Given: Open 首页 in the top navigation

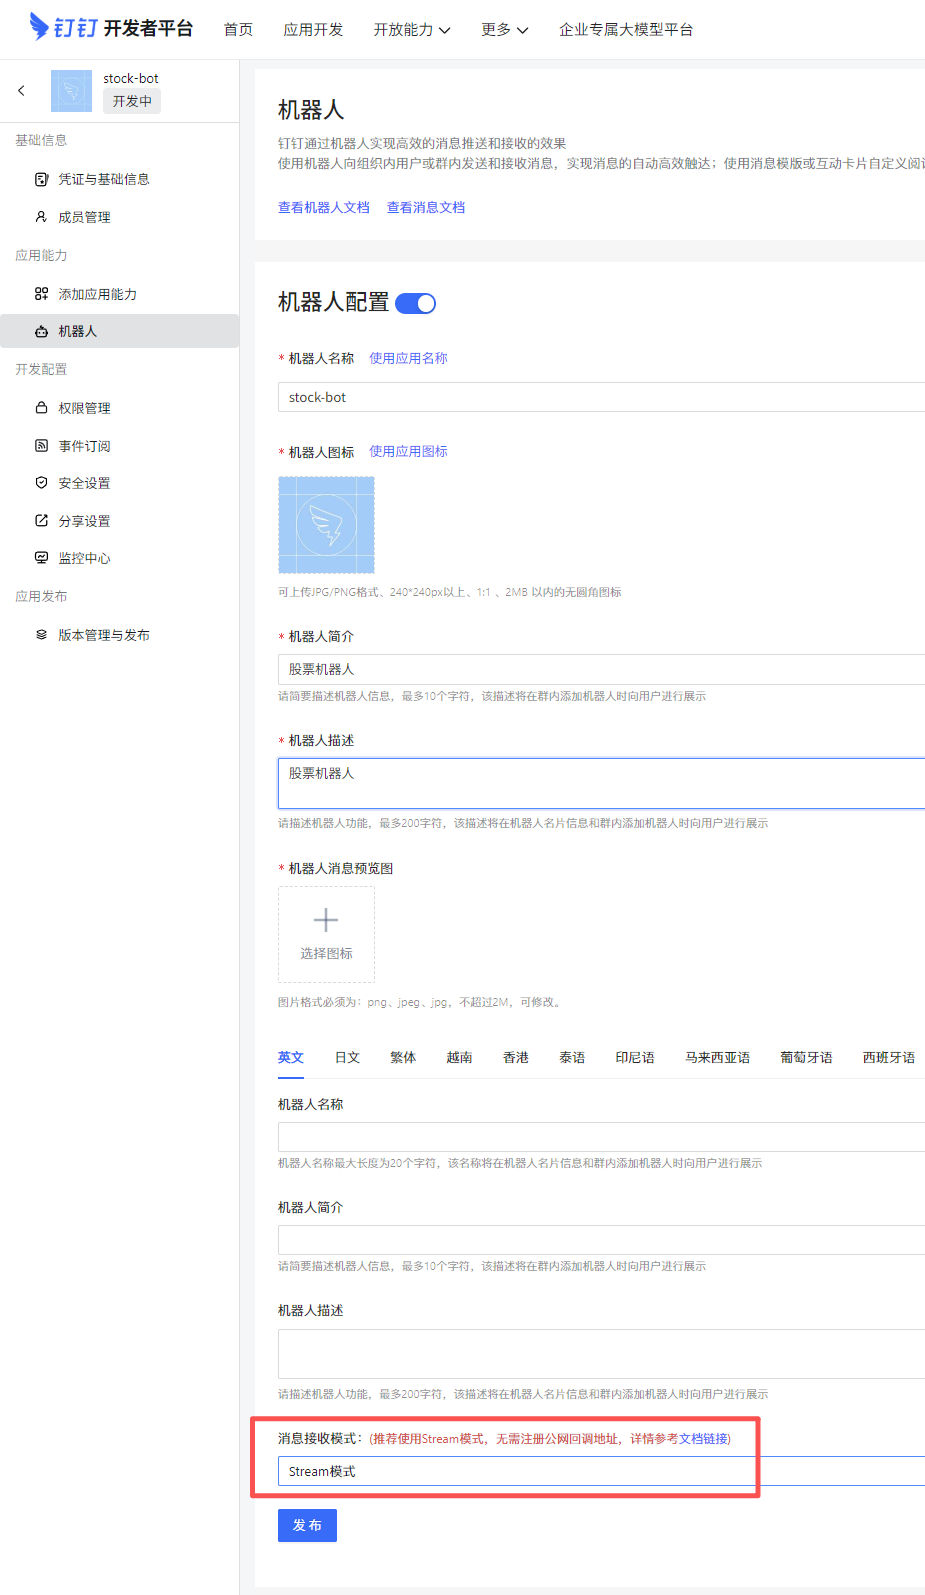Looking at the screenshot, I should [x=238, y=30].
